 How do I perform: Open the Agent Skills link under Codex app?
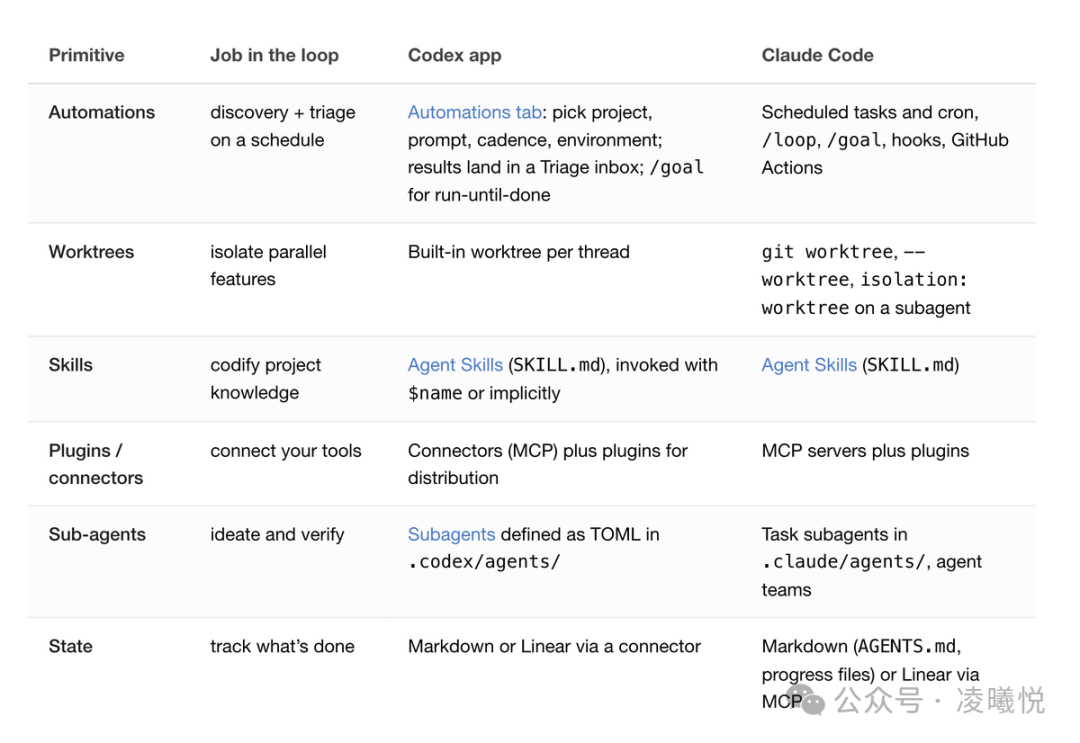tap(455, 365)
